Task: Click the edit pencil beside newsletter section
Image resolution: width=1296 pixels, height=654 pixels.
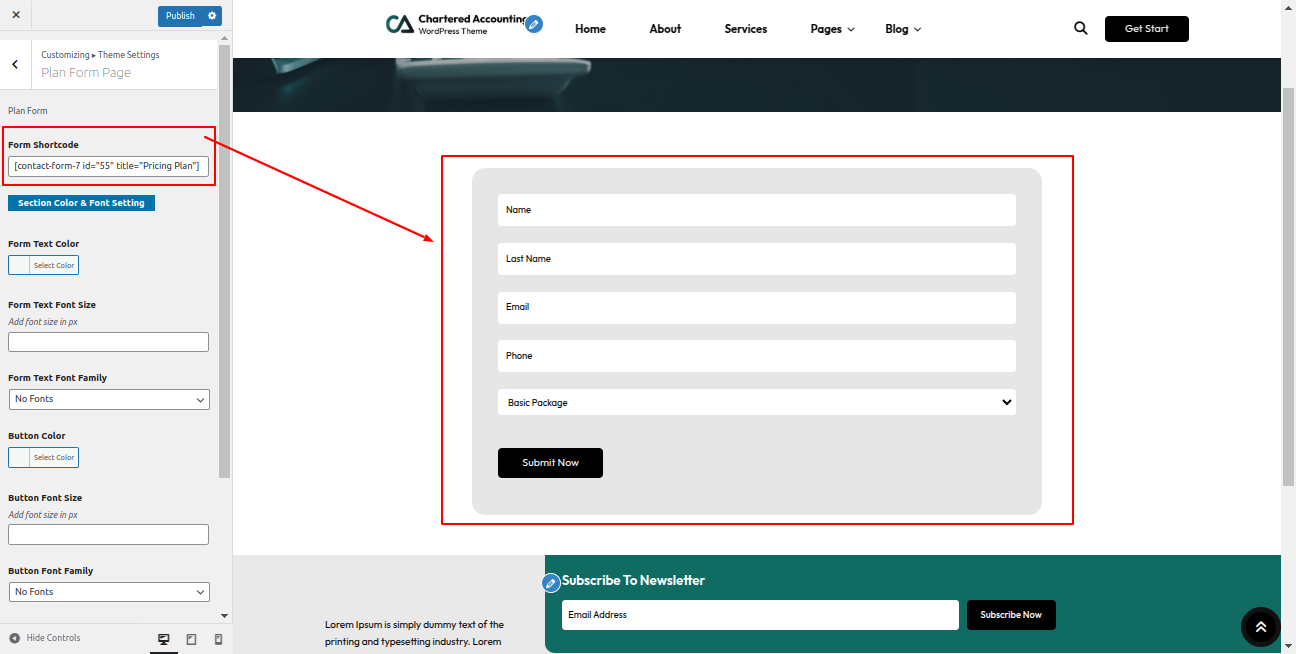Action: pos(550,582)
